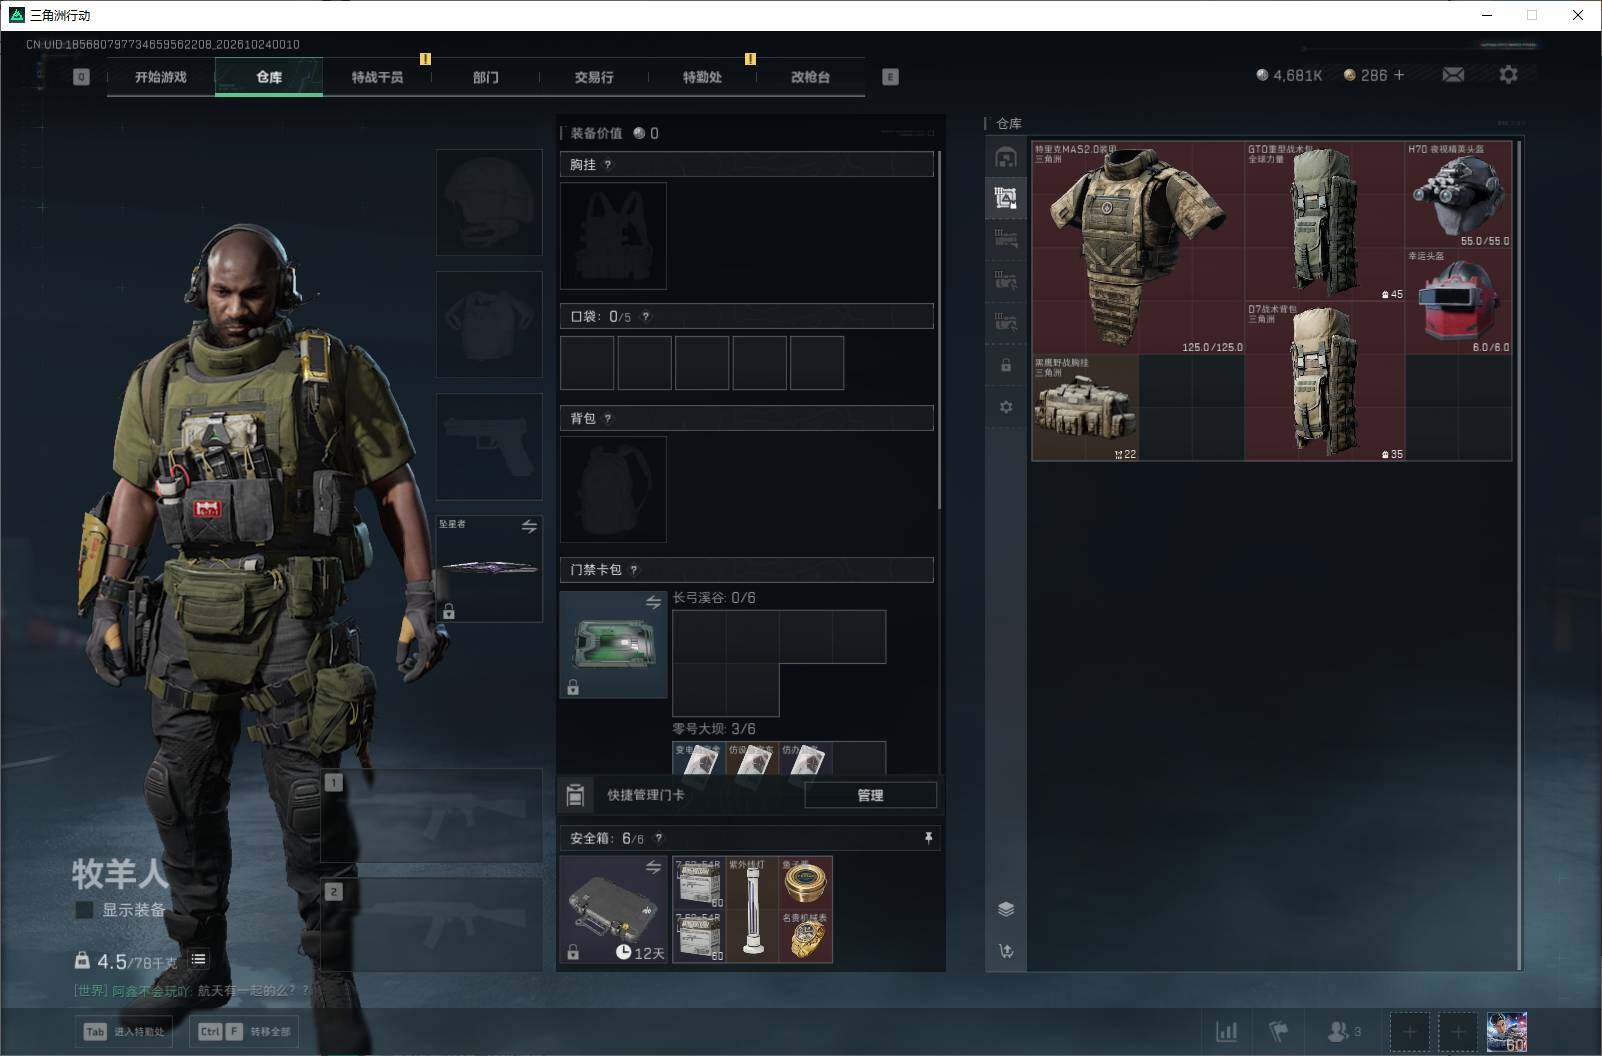Click the flag icon in bottom bar

click(x=1278, y=1031)
